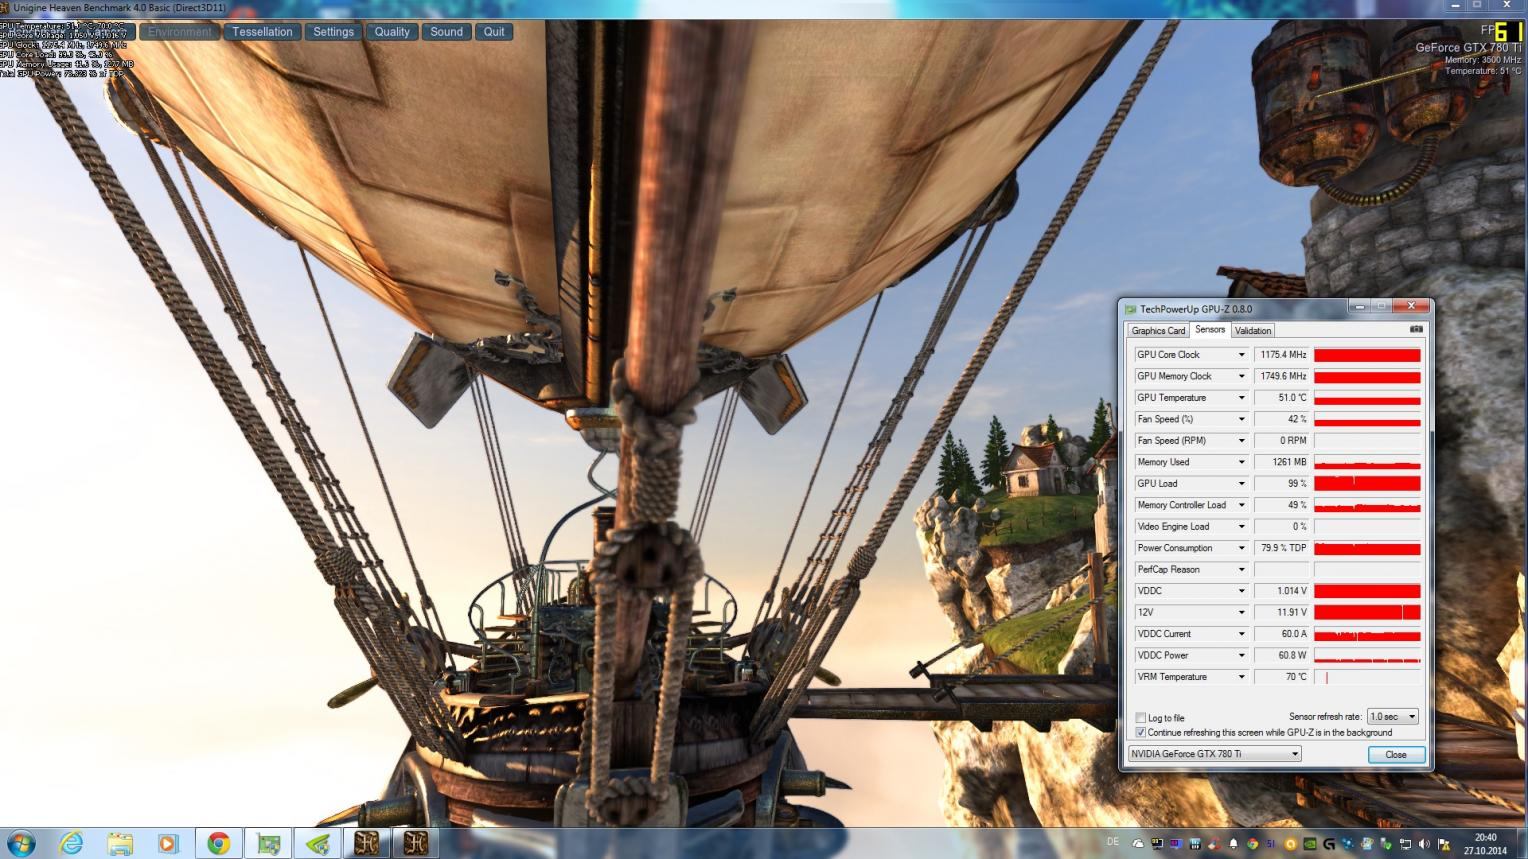The width and height of the screenshot is (1528, 859).
Task: Open the Sensor refresh rate combo box
Action: pos(1393,716)
